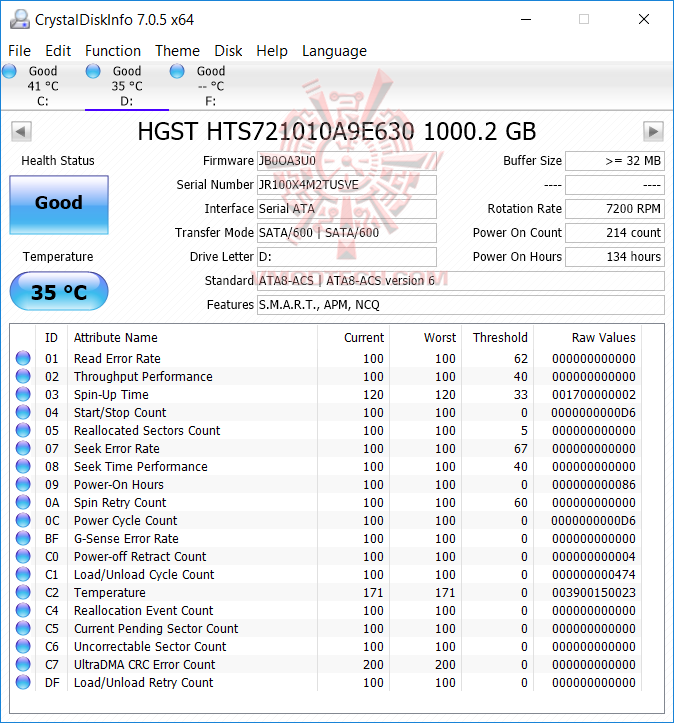Click the Interface field Serial ATA
This screenshot has width=674, height=723.
click(x=347, y=208)
